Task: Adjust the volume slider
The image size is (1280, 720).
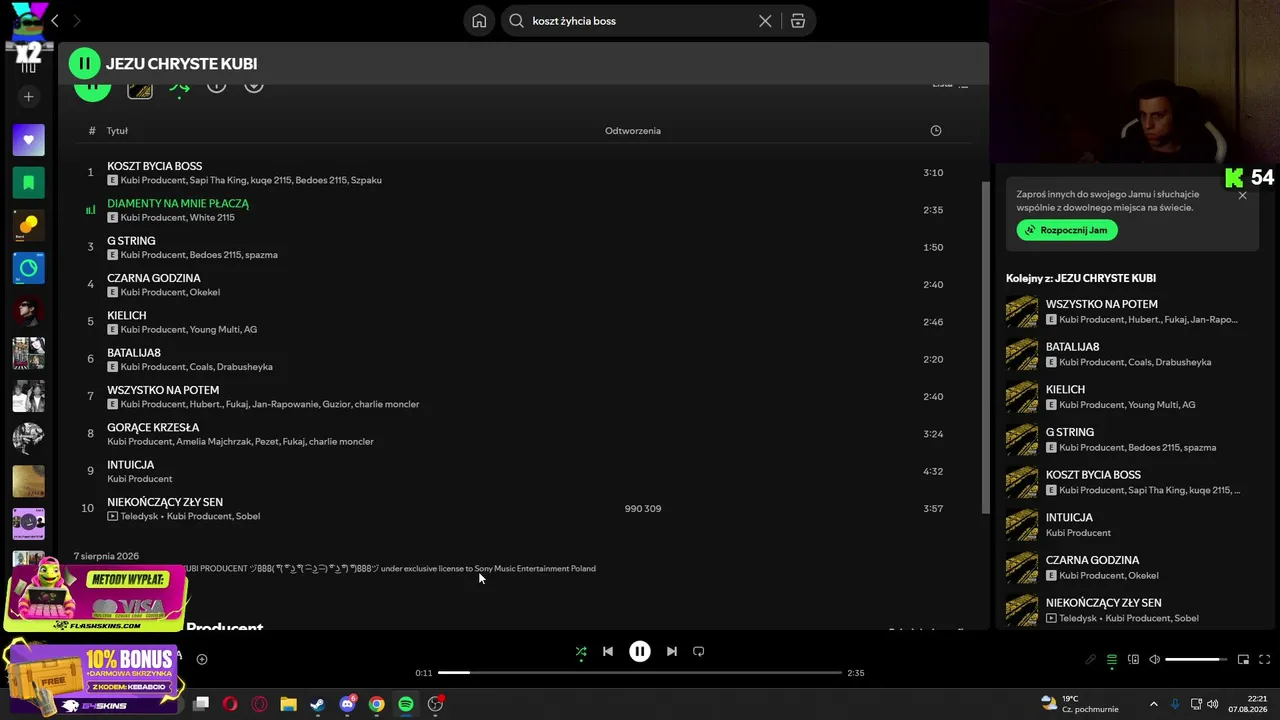Action: (x=1197, y=660)
